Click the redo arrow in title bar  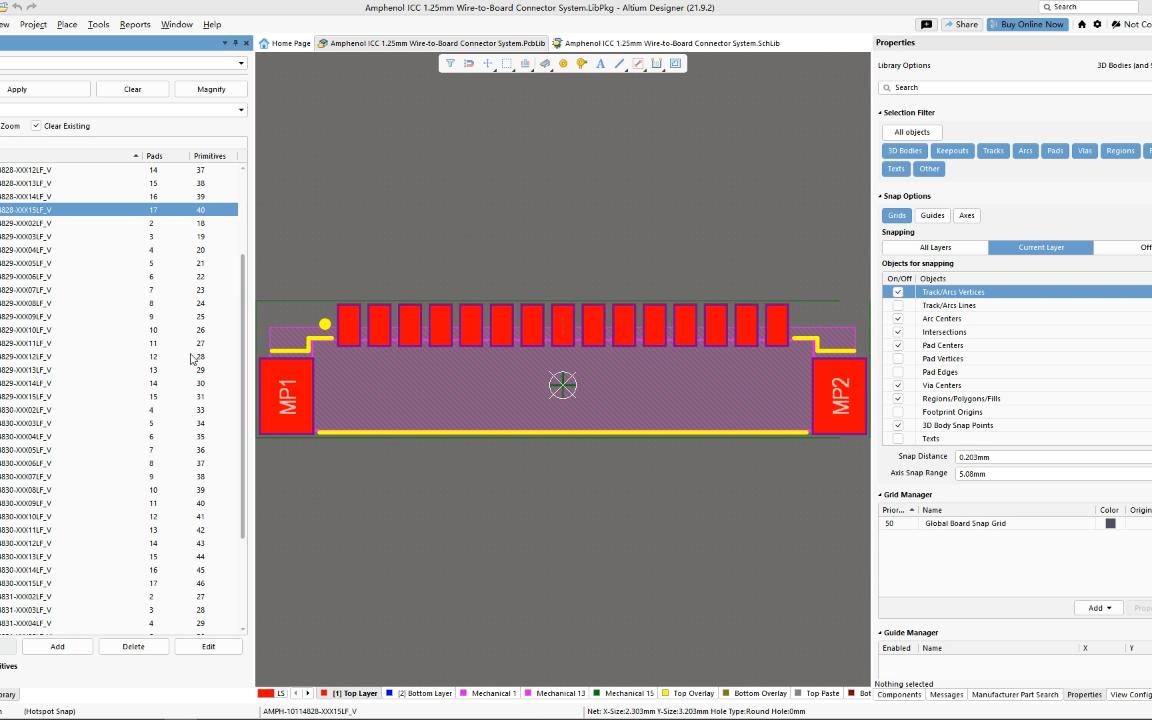(x=32, y=7)
